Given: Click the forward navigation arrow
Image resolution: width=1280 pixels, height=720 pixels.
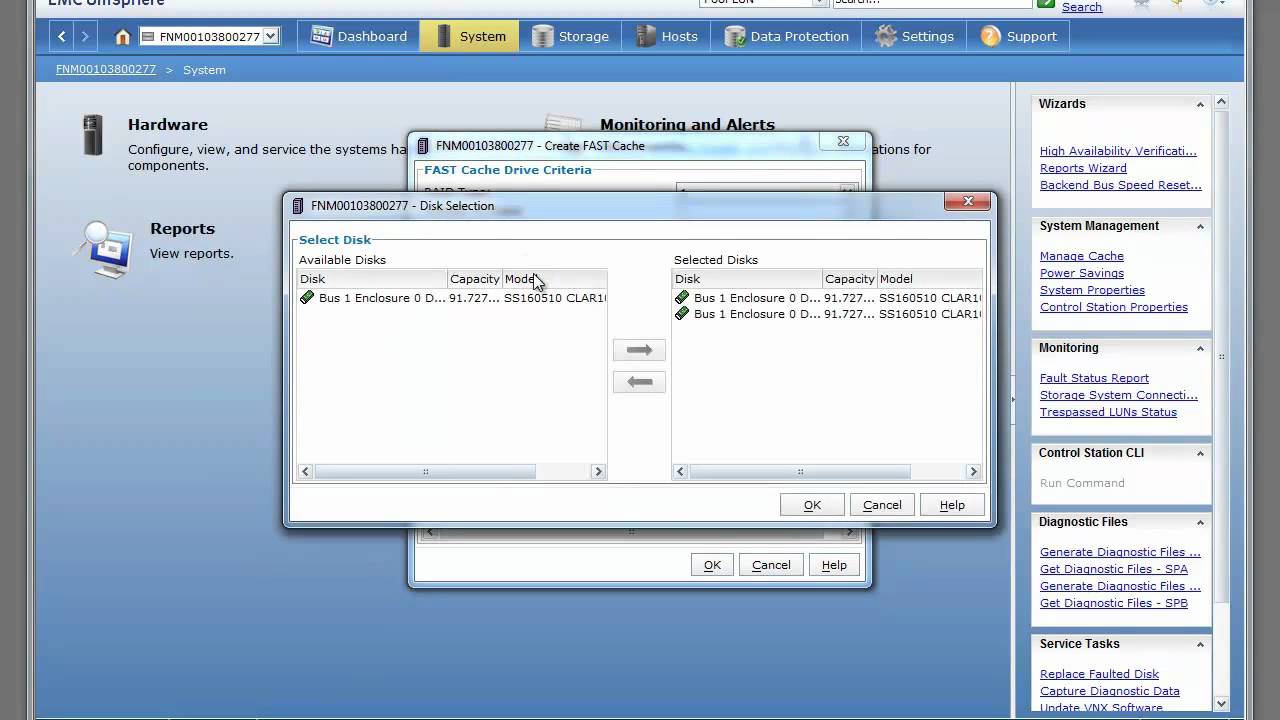Looking at the screenshot, I should 85,36.
